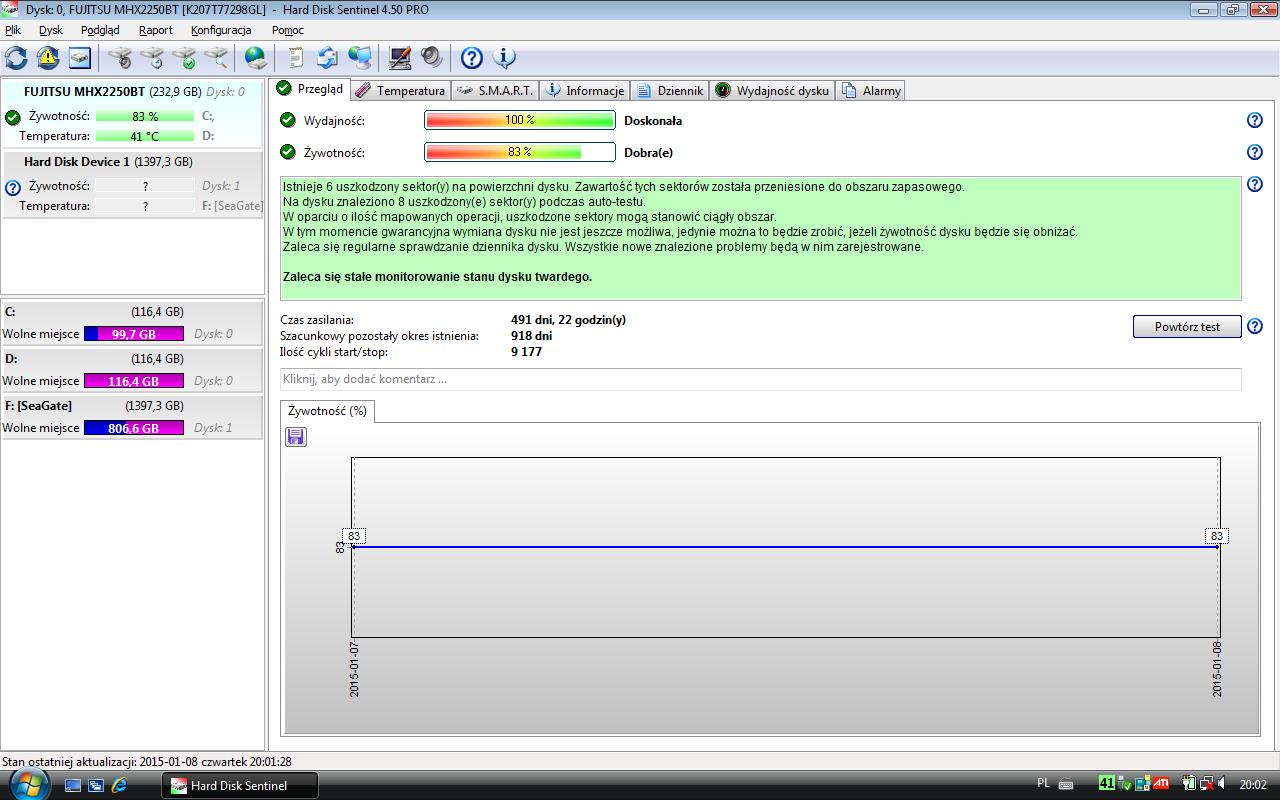Click the 'Doskonała' performance rating text
Image resolution: width=1280 pixels, height=800 pixels.
[x=653, y=121]
